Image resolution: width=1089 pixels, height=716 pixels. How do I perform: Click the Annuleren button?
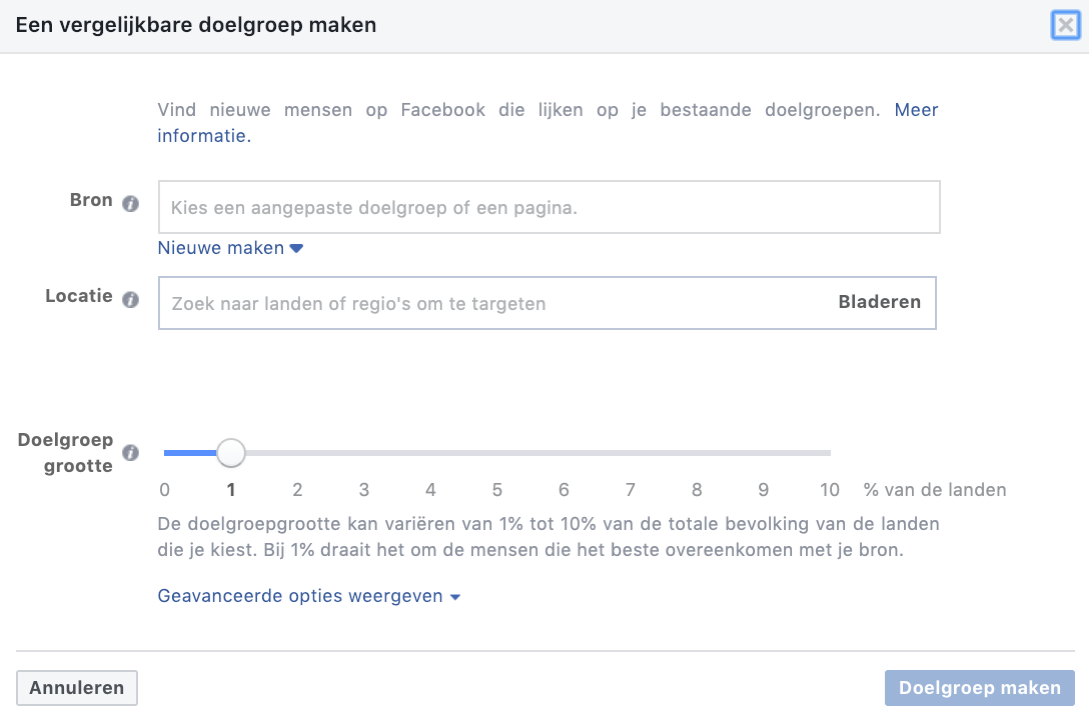click(76, 688)
